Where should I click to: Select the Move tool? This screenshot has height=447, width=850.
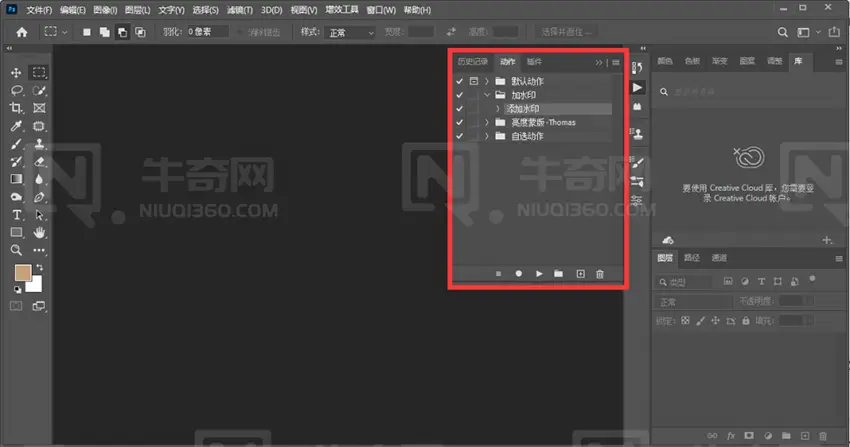pos(16,73)
